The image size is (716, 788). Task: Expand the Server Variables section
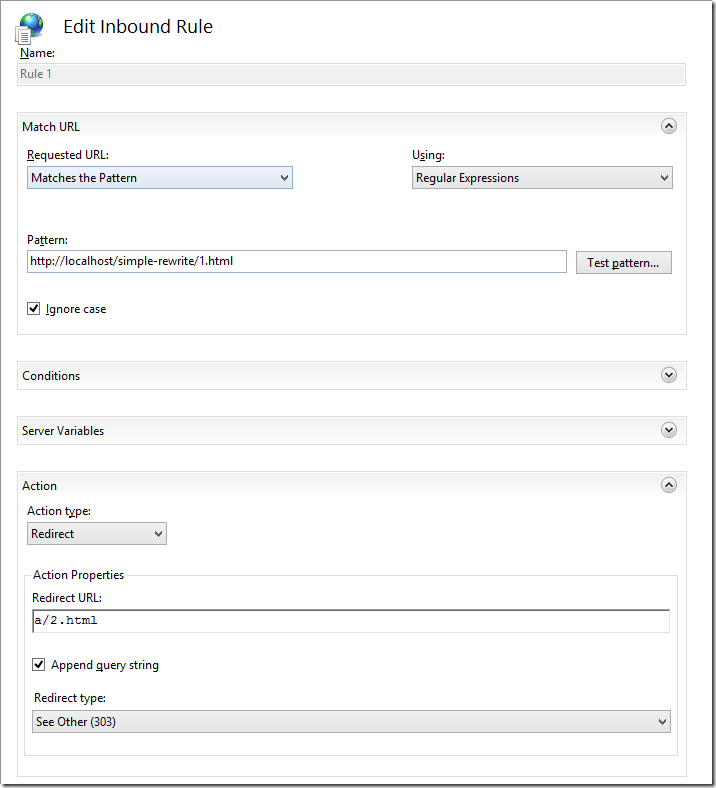point(669,430)
